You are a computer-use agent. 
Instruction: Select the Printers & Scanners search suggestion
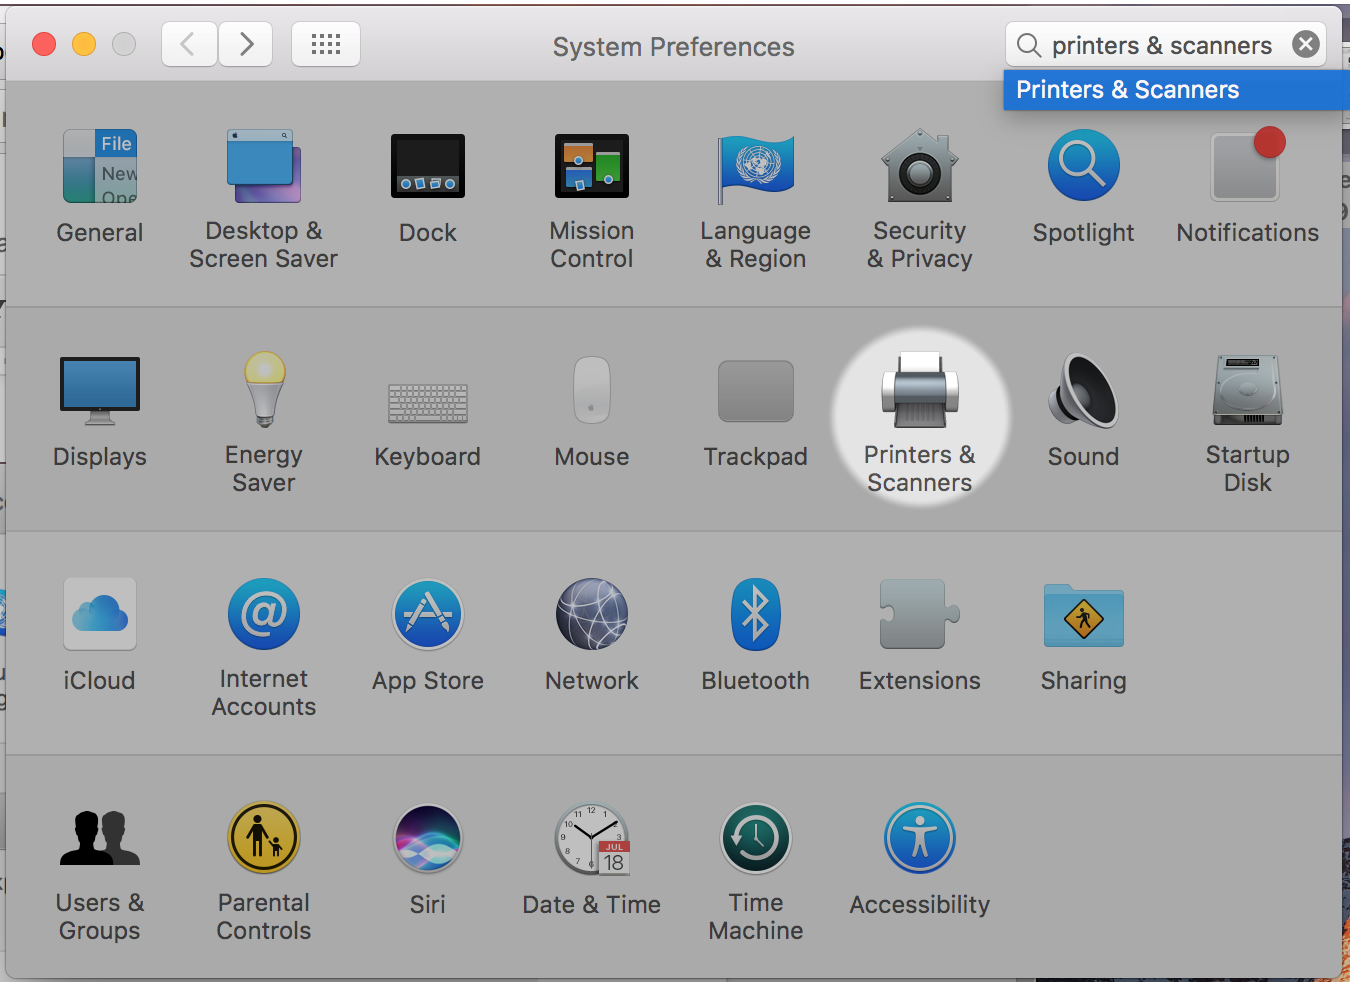coord(1127,90)
